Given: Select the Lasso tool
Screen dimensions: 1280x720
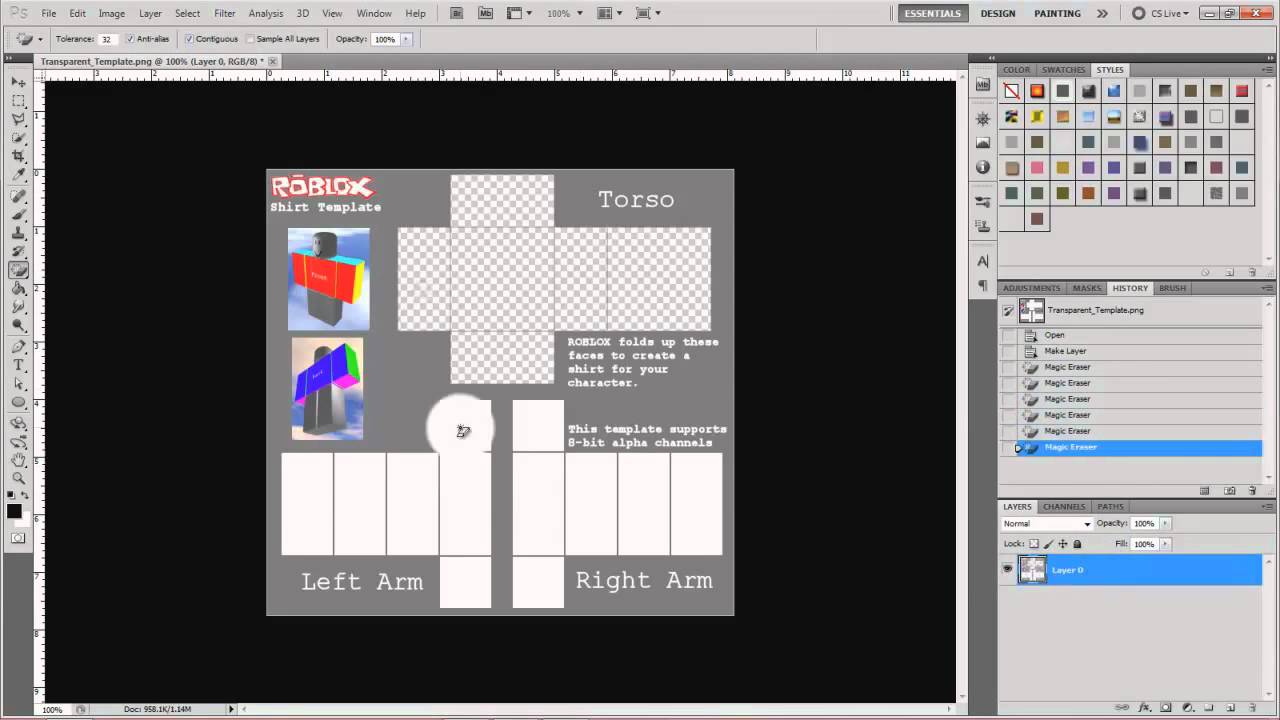Looking at the screenshot, I should point(18,117).
